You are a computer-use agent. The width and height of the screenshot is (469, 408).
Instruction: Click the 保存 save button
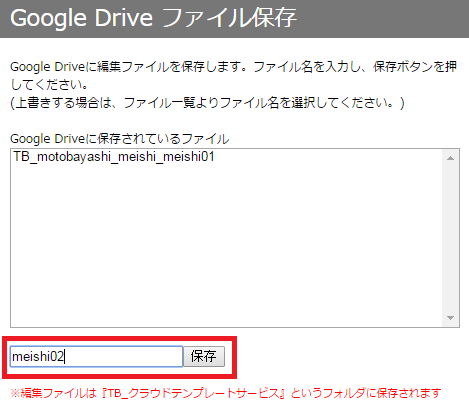(204, 357)
